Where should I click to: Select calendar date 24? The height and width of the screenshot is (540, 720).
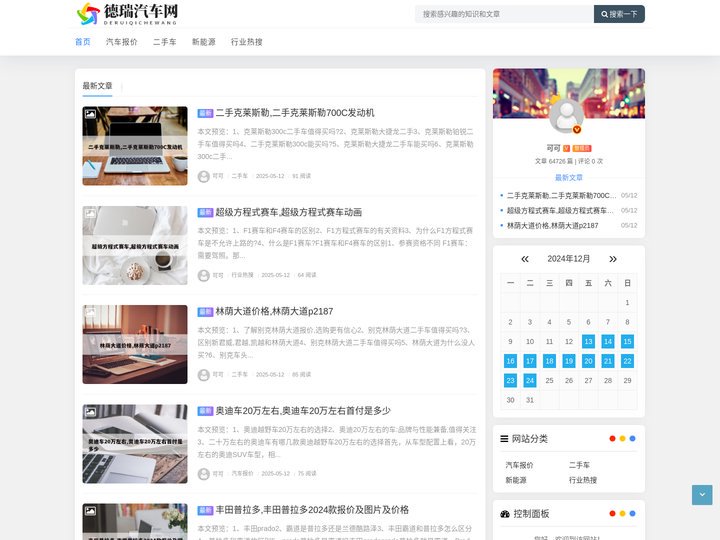[530, 380]
